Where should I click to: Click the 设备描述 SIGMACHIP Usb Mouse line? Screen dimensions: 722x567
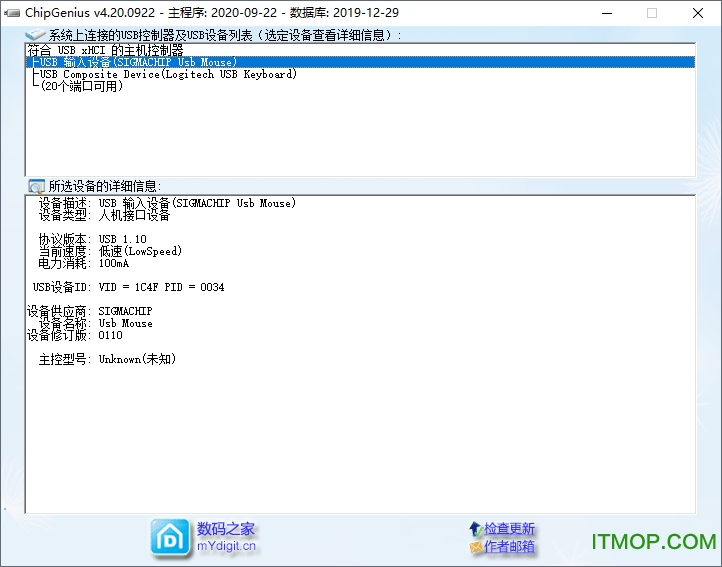click(x=167, y=203)
